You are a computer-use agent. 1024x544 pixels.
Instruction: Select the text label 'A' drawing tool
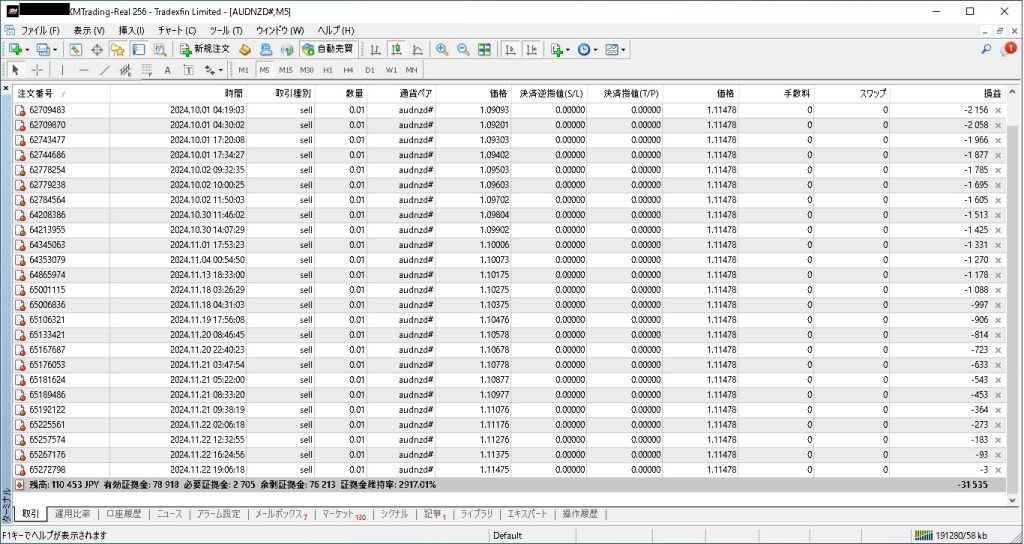pos(167,70)
